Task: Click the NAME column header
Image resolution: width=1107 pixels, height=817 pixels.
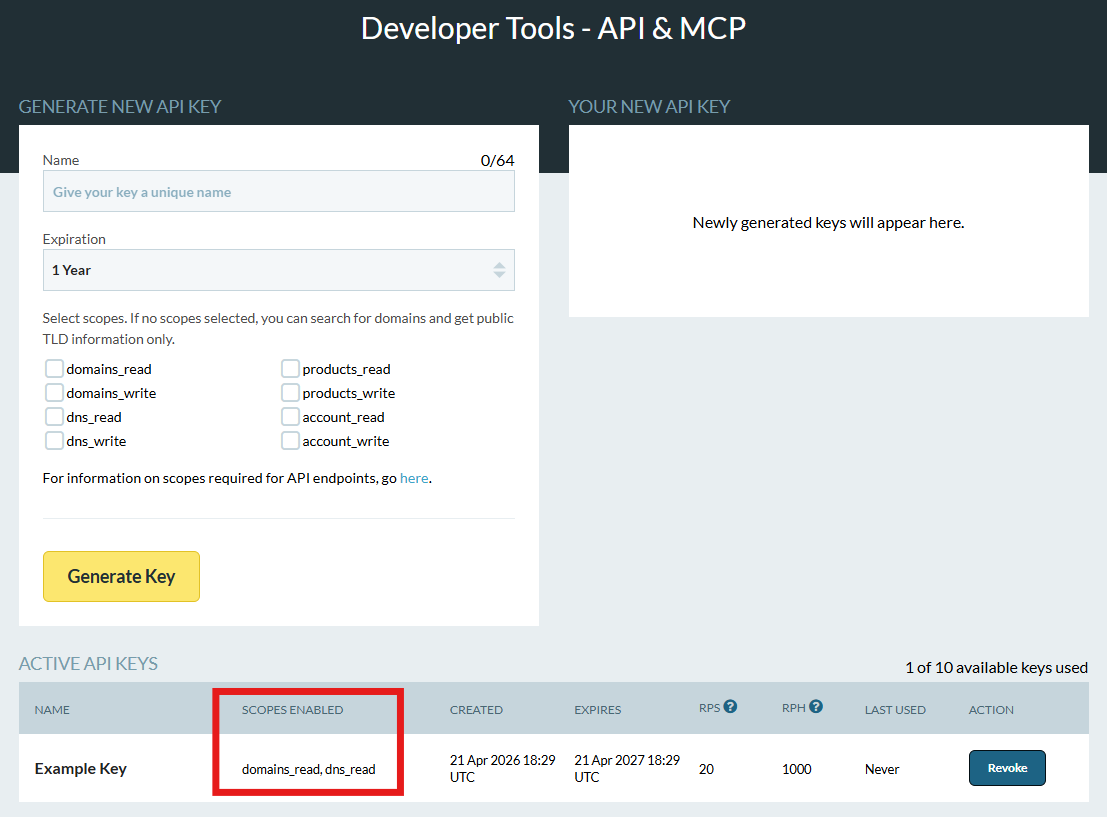Action: pos(52,709)
